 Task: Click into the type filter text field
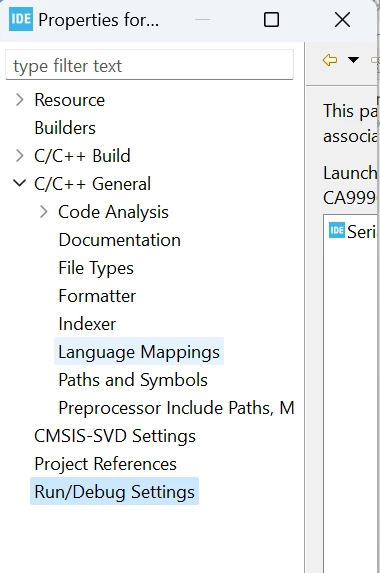pyautogui.click(x=149, y=65)
